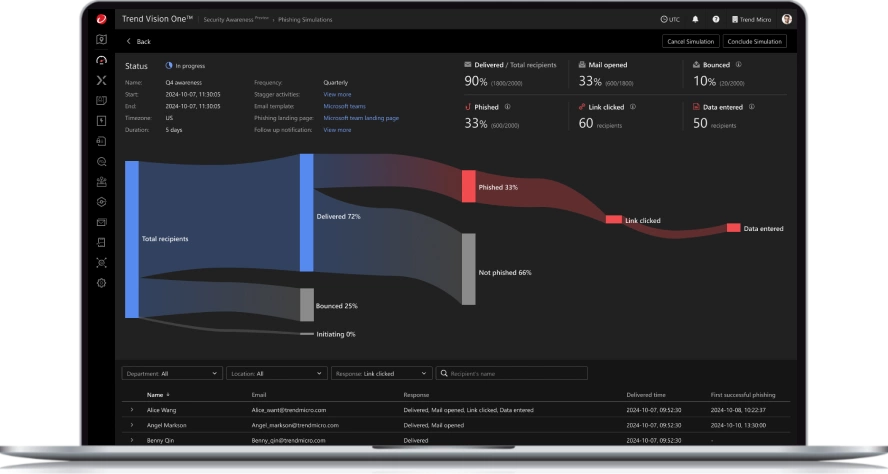Click the Trend Micro logo icon
The height and width of the screenshot is (474, 888).
point(101,19)
